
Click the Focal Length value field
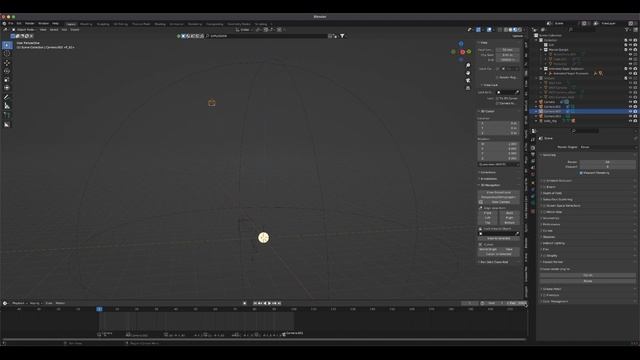(x=507, y=50)
